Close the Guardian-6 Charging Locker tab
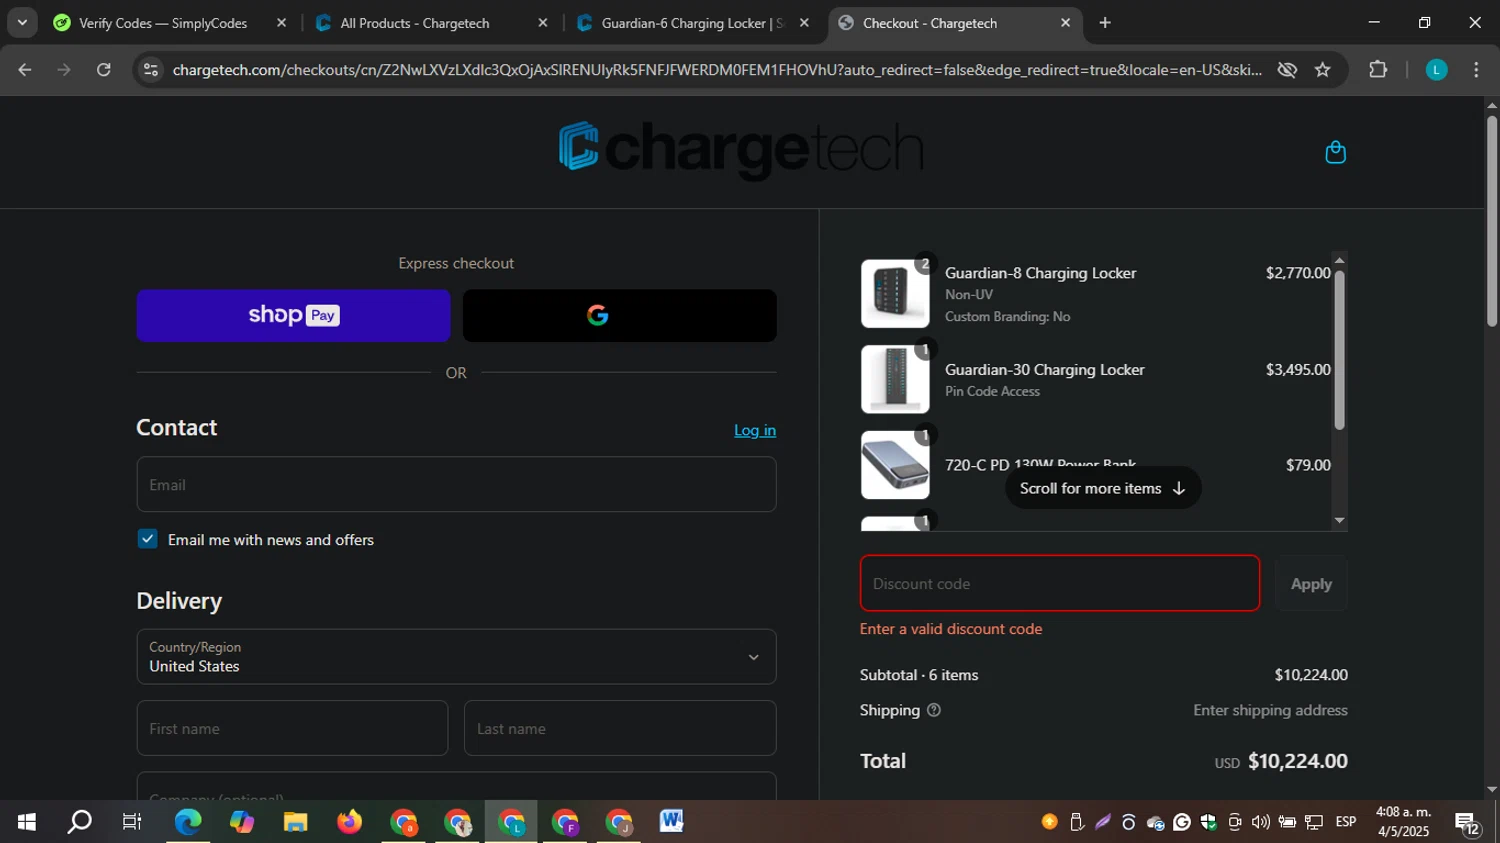Image resolution: width=1500 pixels, height=843 pixels. pyautogui.click(x=804, y=23)
